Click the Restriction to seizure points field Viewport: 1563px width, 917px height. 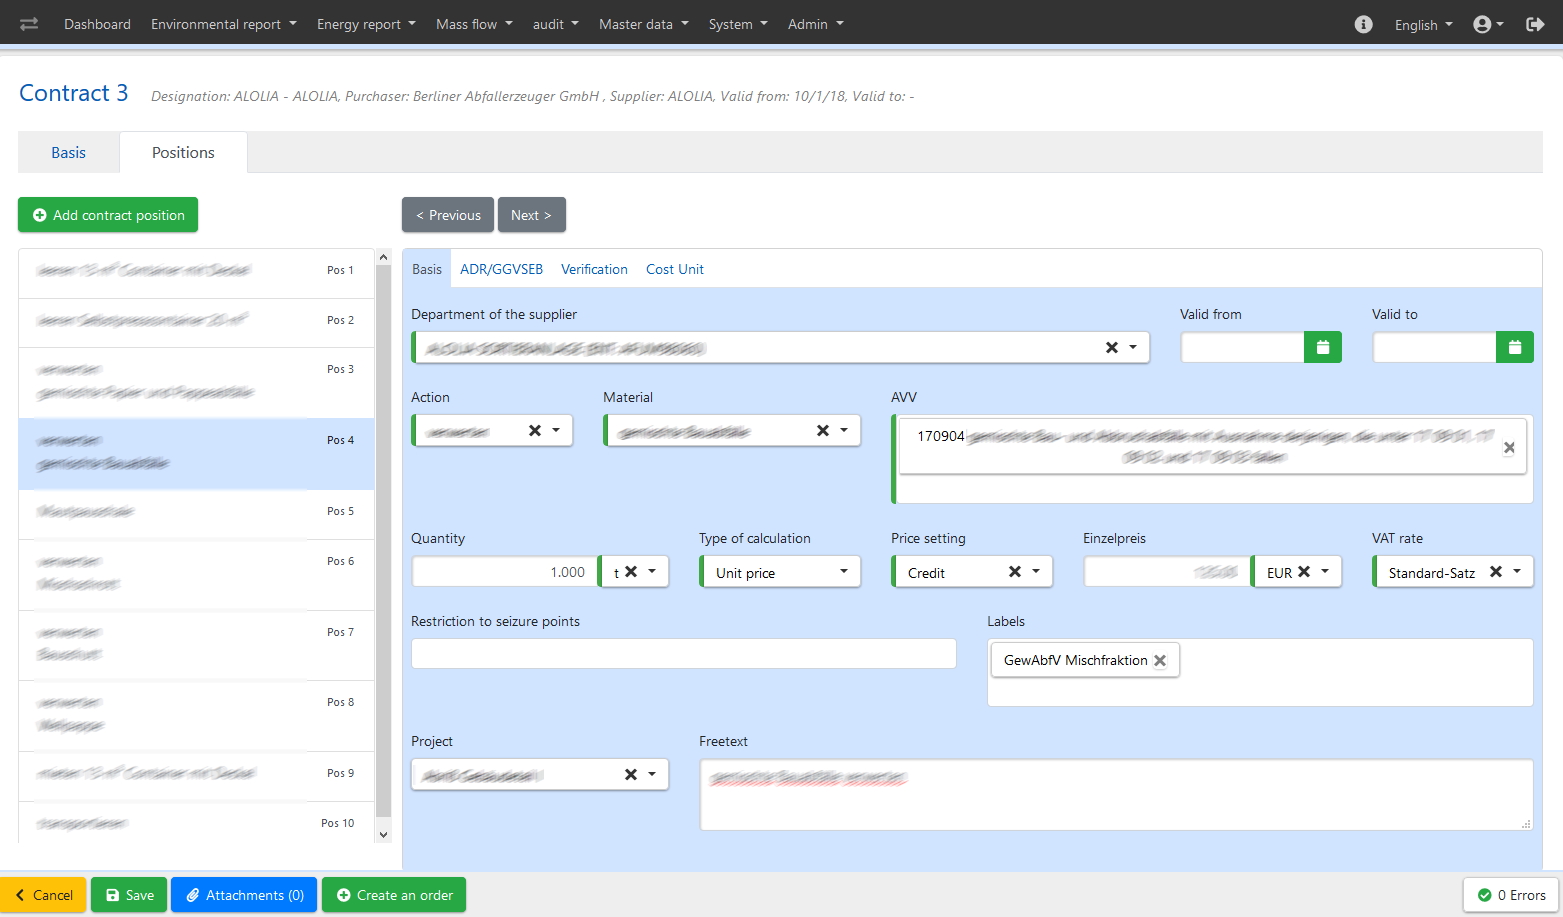point(684,654)
